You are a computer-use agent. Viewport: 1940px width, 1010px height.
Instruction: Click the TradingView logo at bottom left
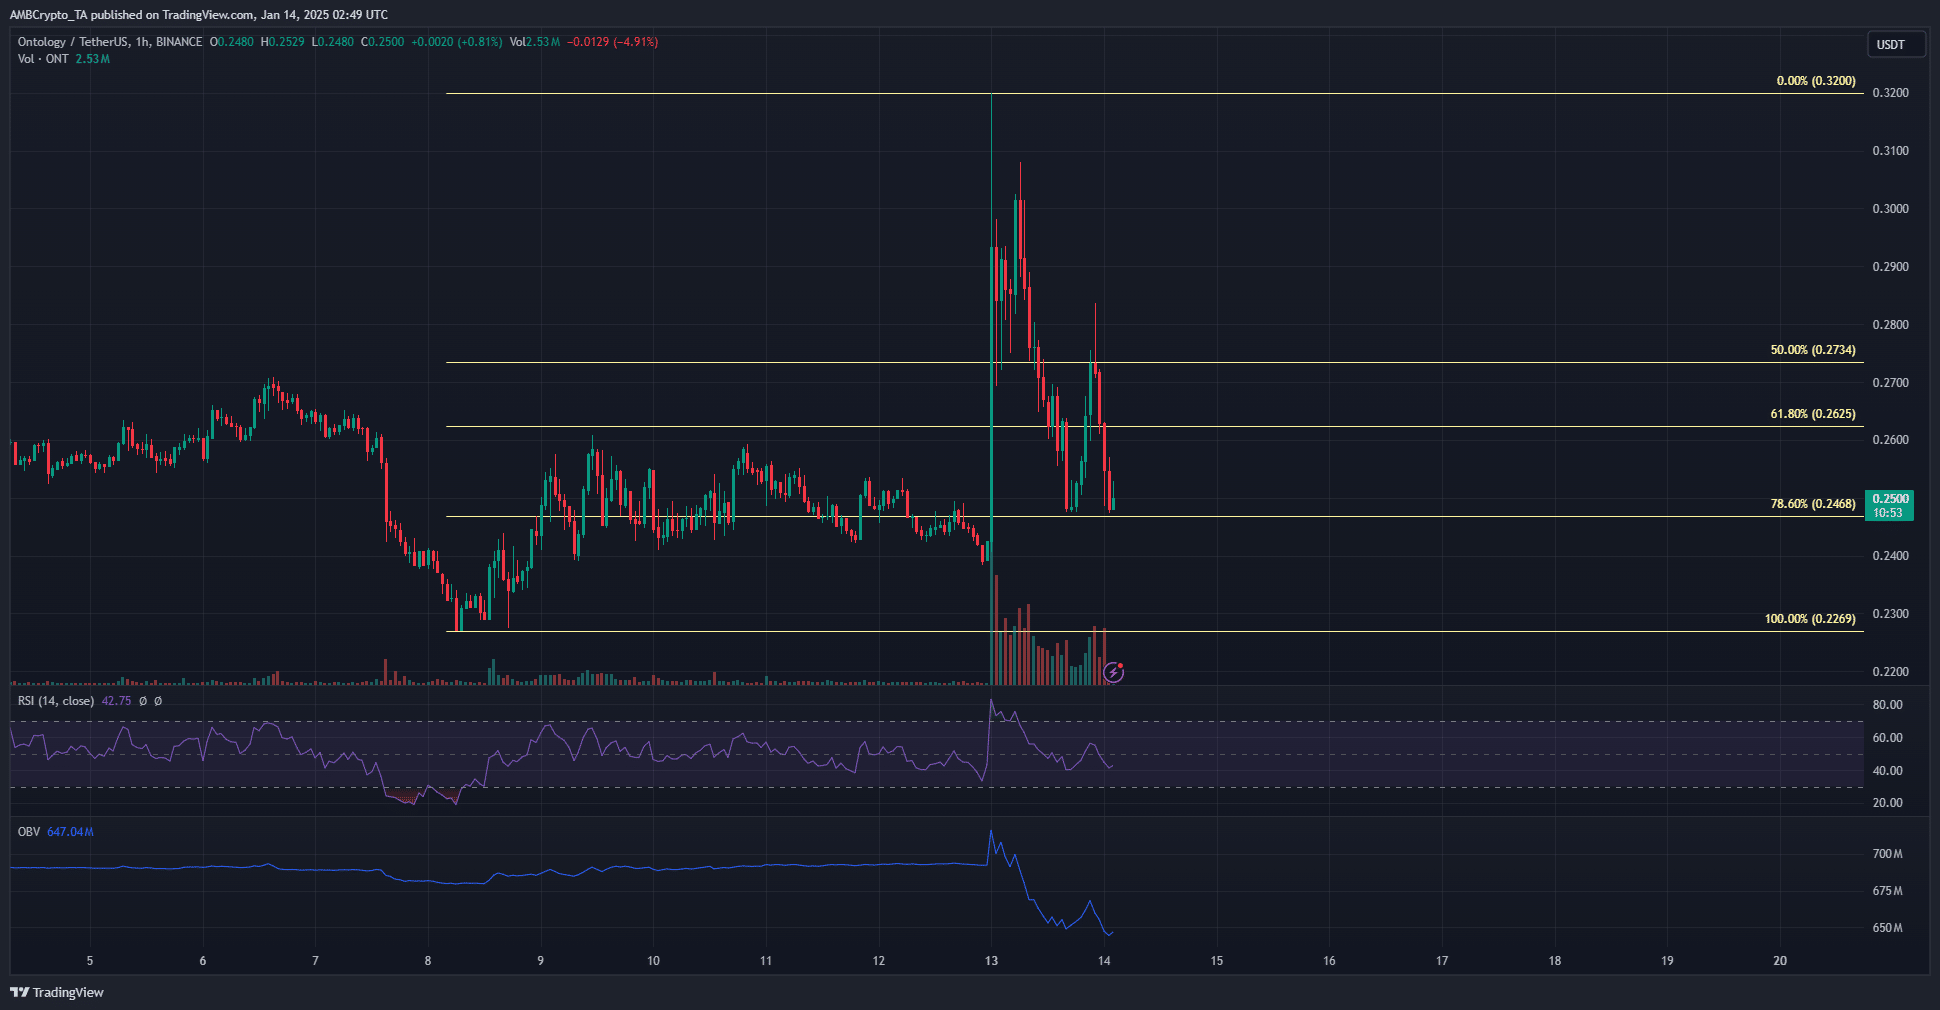pyautogui.click(x=57, y=992)
